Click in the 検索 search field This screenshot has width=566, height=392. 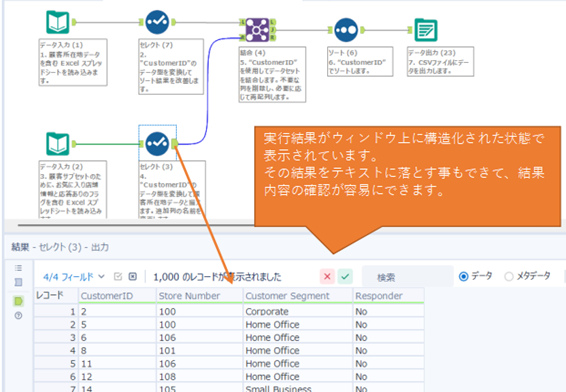point(408,277)
